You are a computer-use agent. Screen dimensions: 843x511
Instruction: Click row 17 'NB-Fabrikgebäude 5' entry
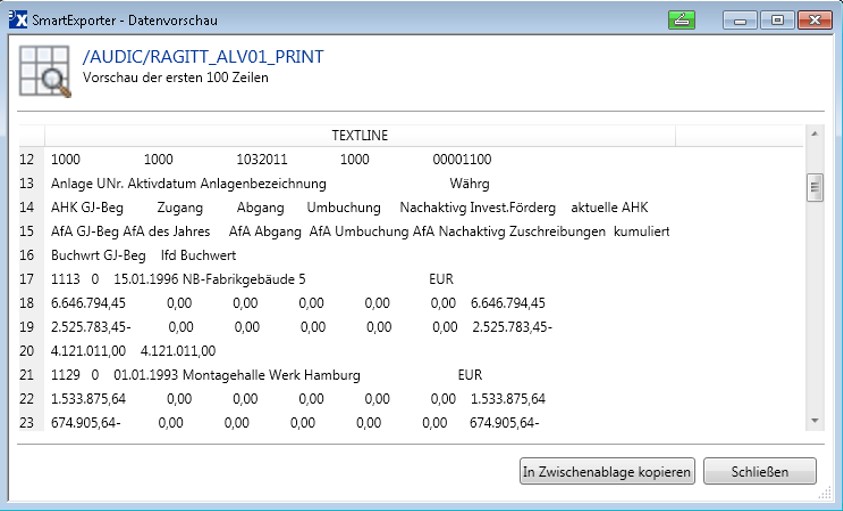coord(244,279)
